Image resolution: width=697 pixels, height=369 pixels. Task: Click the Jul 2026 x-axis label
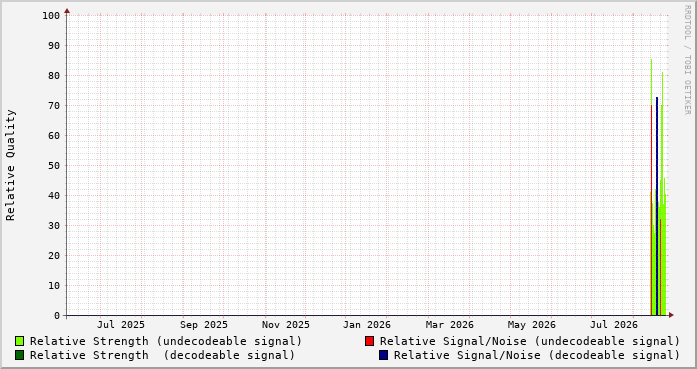click(x=614, y=325)
